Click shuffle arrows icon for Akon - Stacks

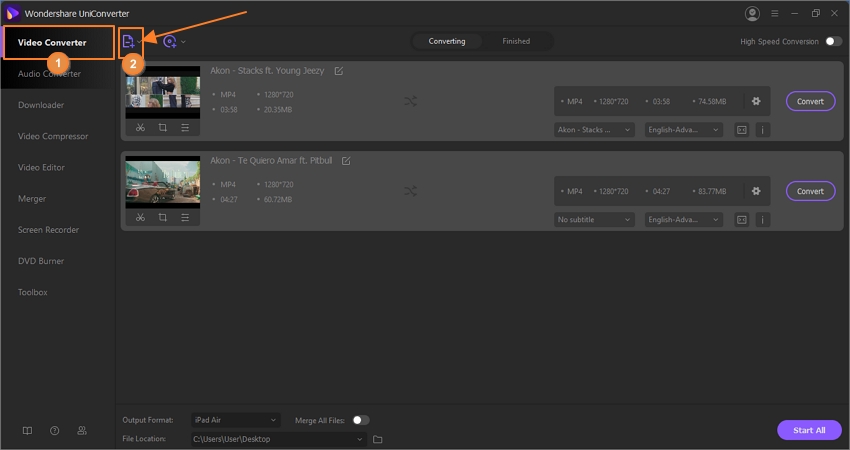(x=410, y=101)
